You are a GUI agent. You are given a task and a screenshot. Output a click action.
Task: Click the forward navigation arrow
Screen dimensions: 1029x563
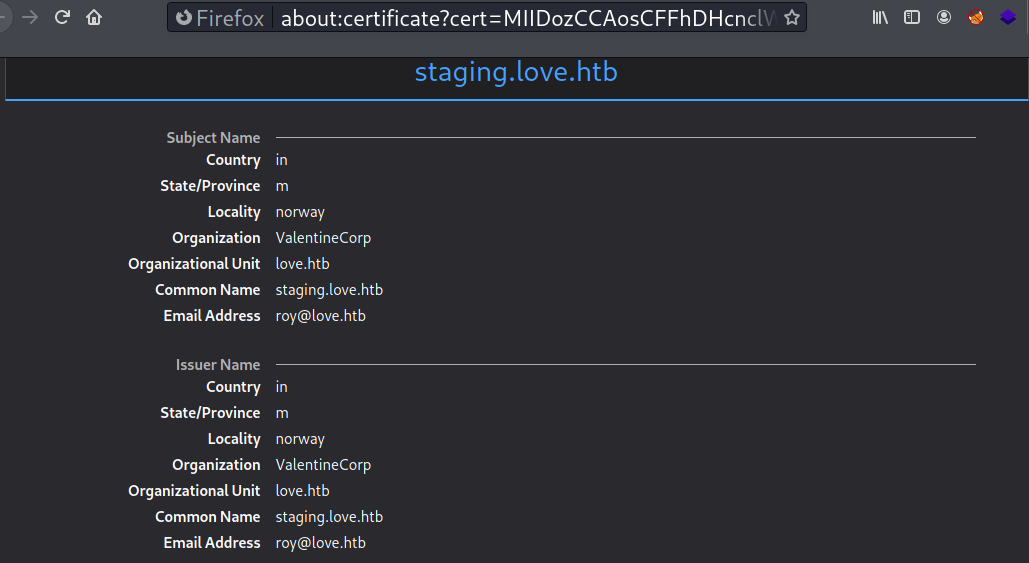(30, 17)
